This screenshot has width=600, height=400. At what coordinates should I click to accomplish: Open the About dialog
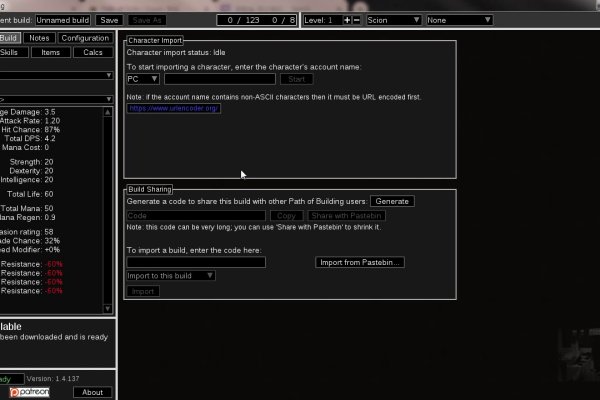tap(93, 392)
